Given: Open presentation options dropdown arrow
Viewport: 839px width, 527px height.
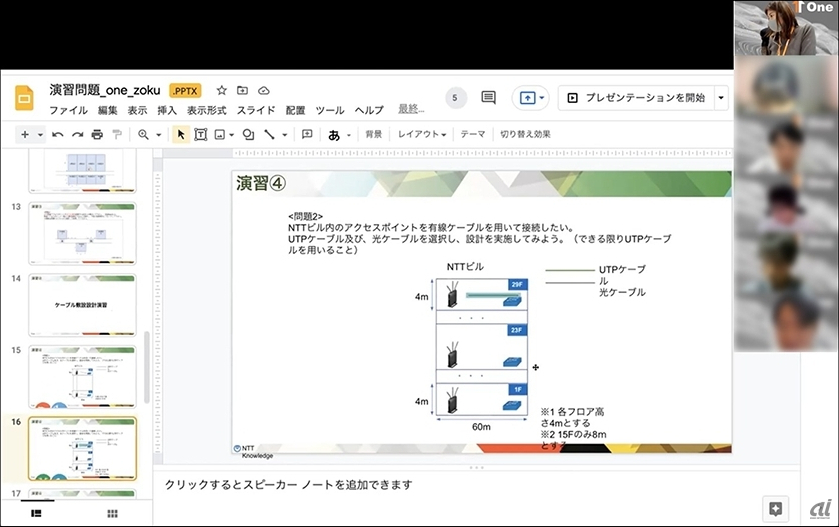Looking at the screenshot, I should tap(721, 98).
